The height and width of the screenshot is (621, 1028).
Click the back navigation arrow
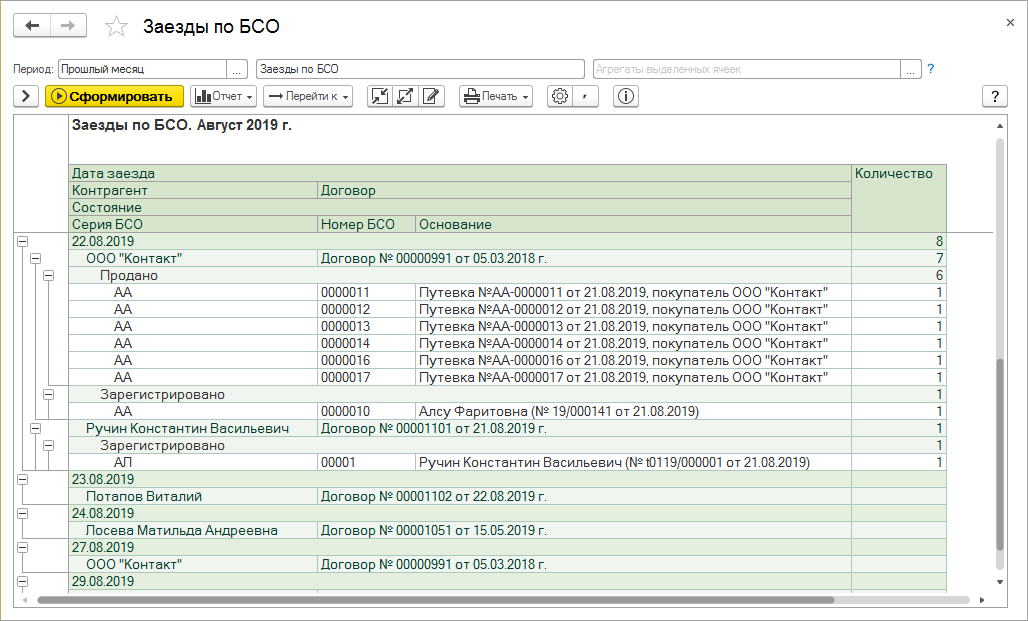(x=31, y=26)
